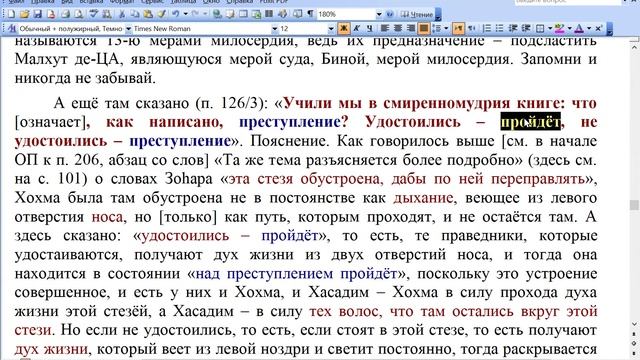Image resolution: width=640 pixels, height=360 pixels.
Task: Align the paragraph to the left
Action: click(x=384, y=28)
